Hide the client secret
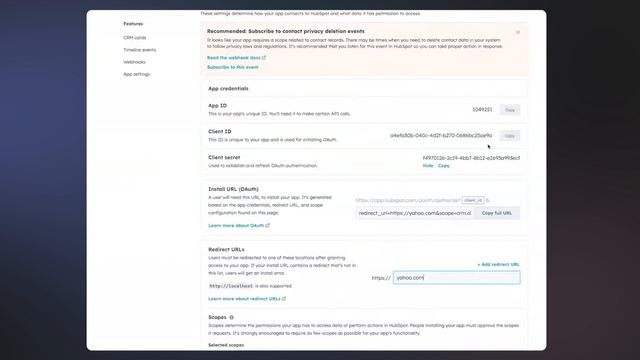 pyautogui.click(x=428, y=166)
